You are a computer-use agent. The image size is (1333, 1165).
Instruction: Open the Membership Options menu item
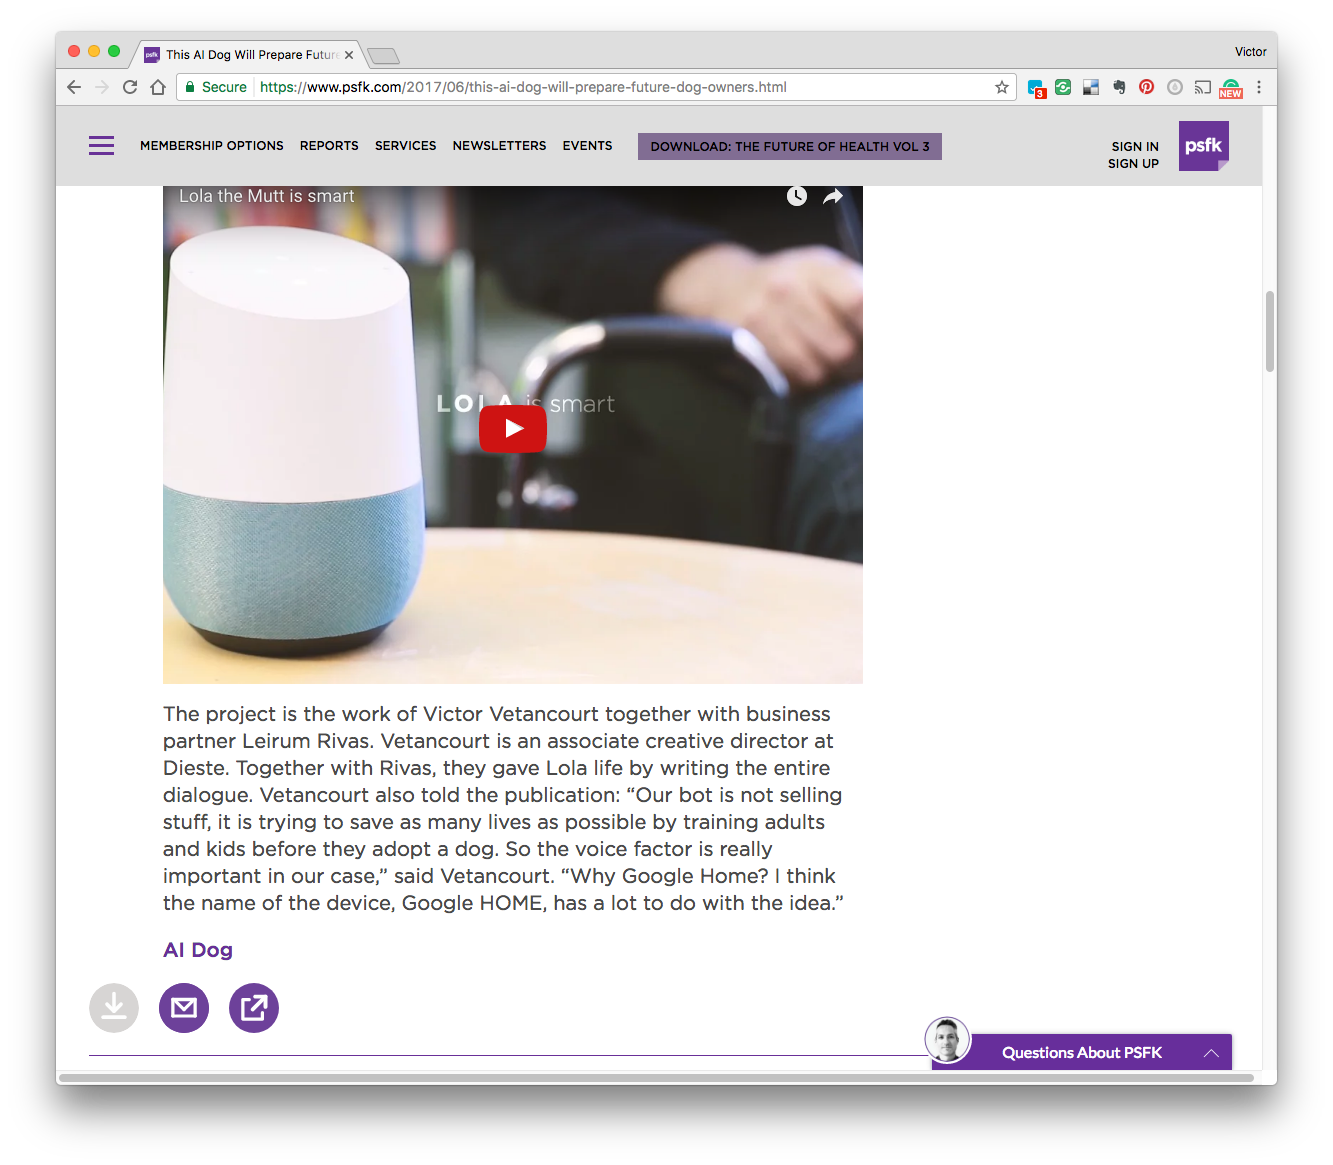[x=212, y=146]
